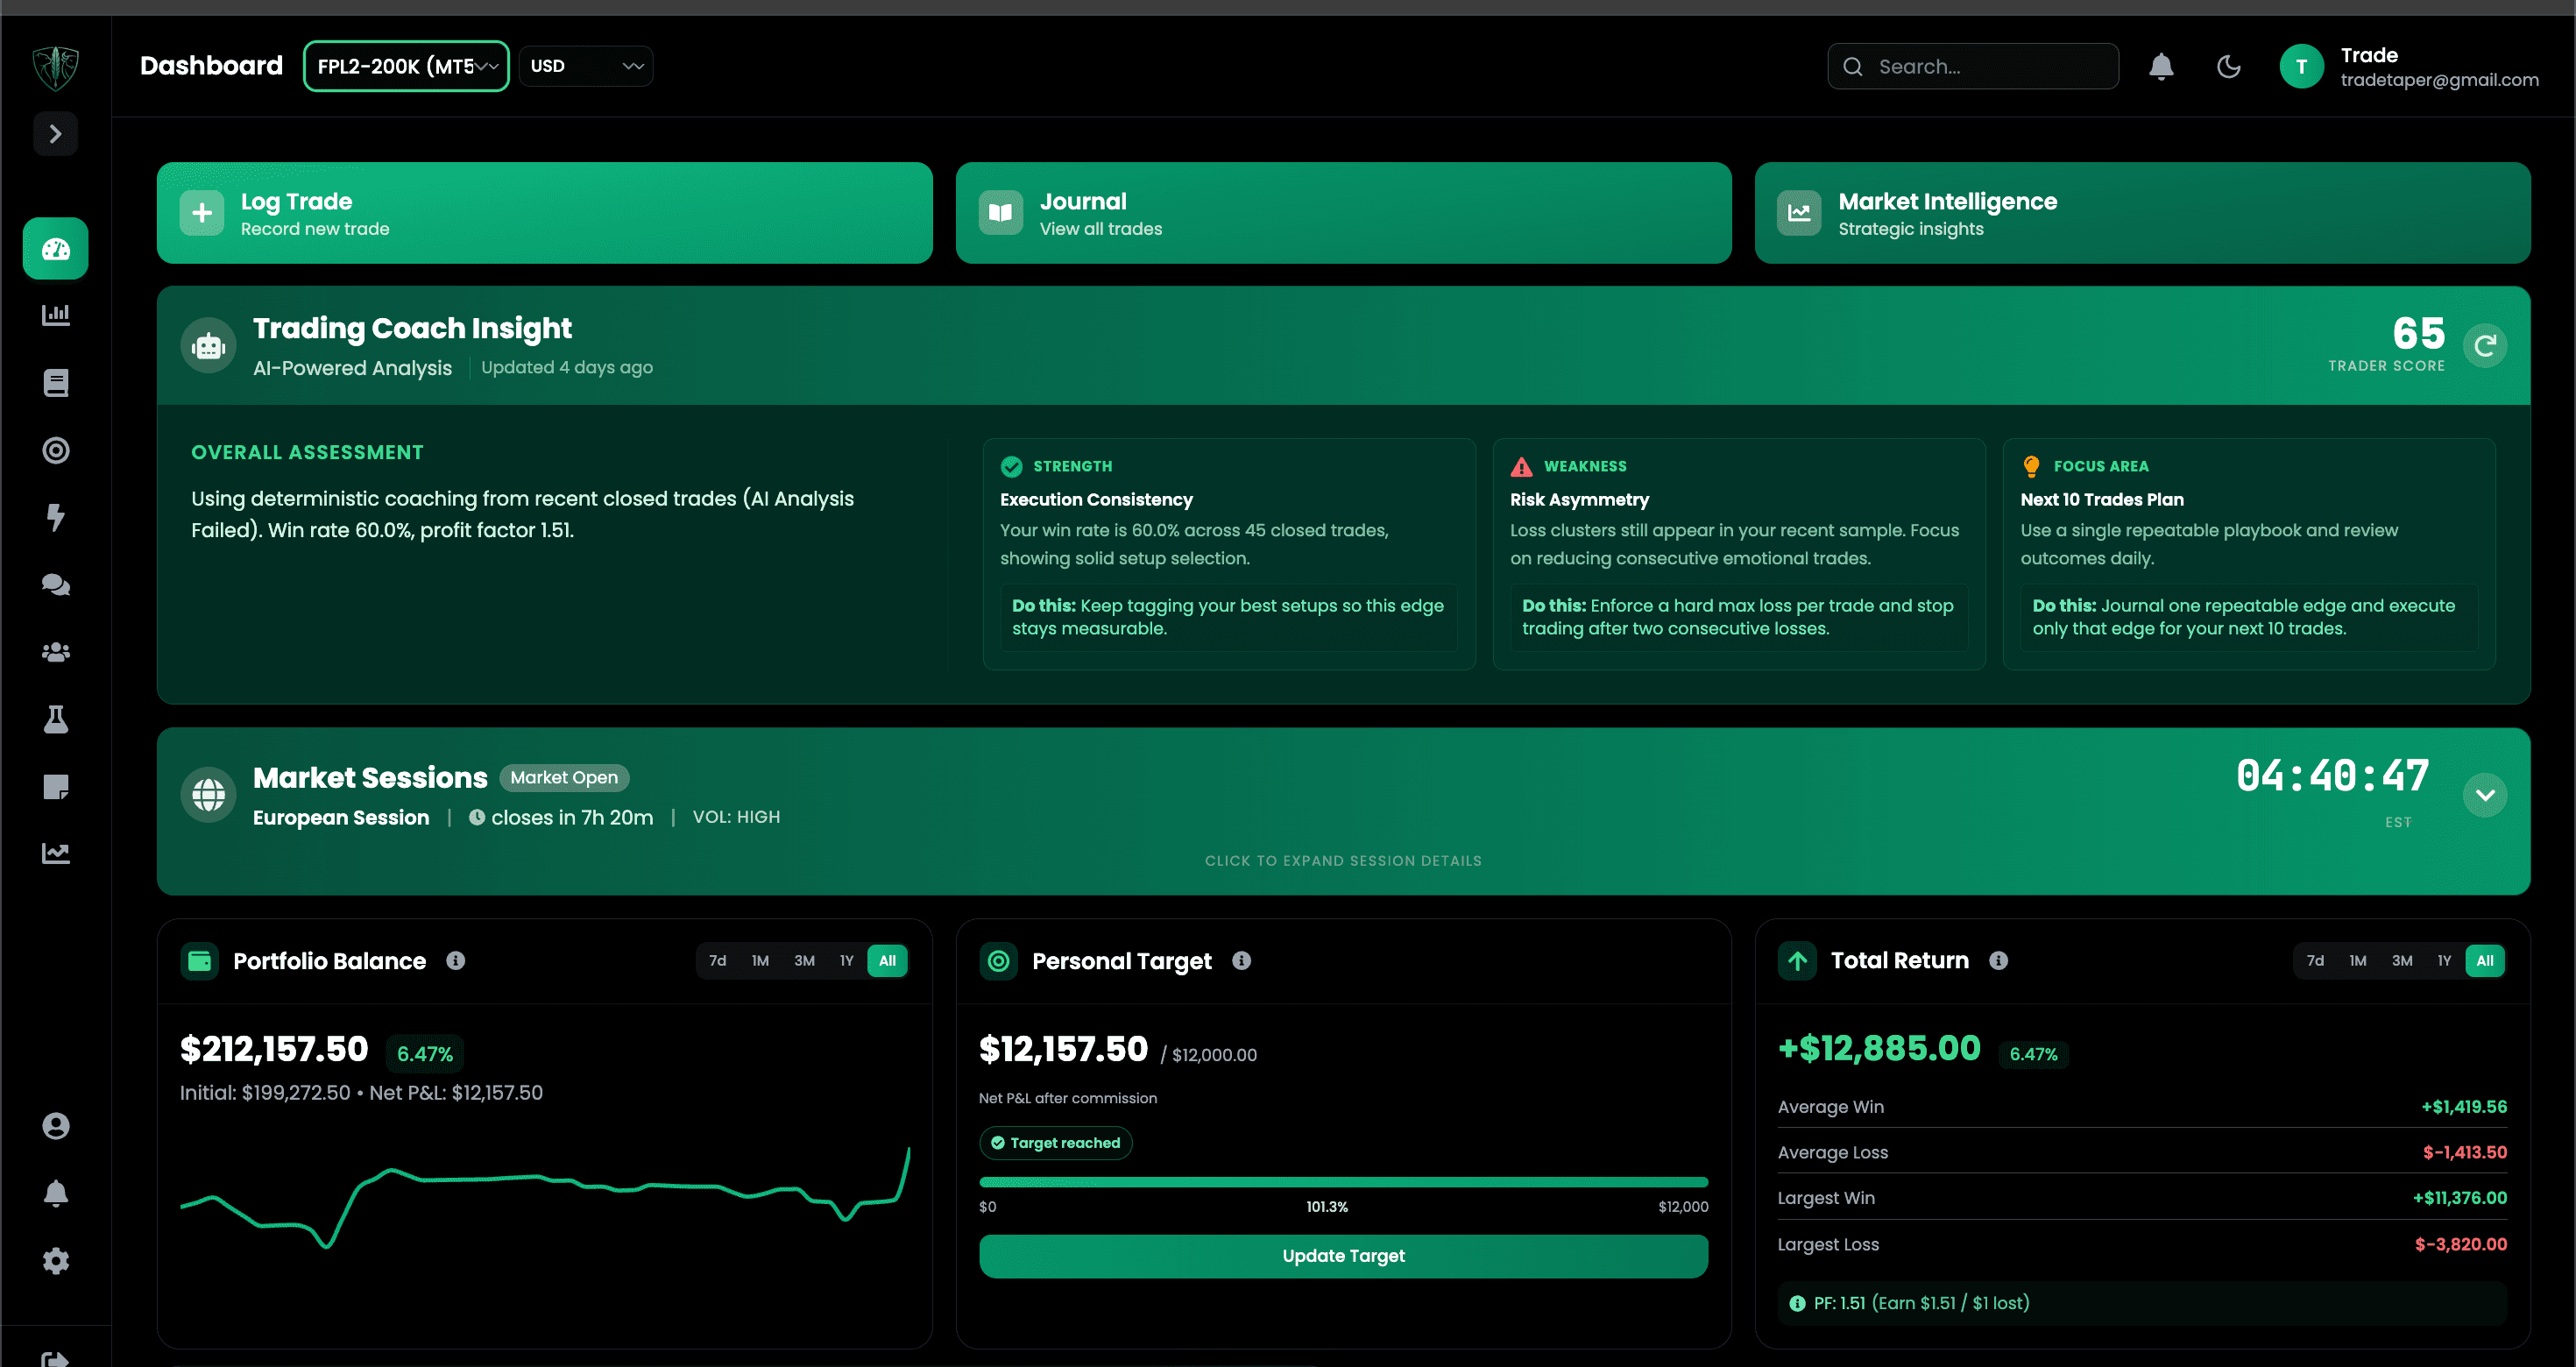The width and height of the screenshot is (2576, 1367).
Task: Refresh the Trader Score with circular arrow icon
Action: [2487, 345]
